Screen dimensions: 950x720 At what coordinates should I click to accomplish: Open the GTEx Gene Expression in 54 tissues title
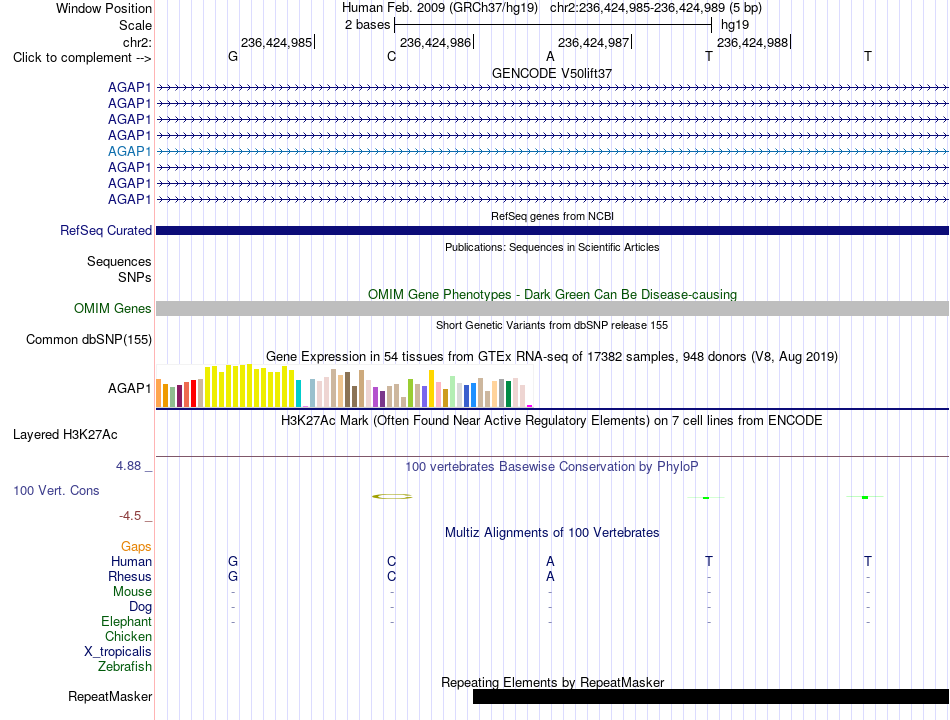(552, 356)
